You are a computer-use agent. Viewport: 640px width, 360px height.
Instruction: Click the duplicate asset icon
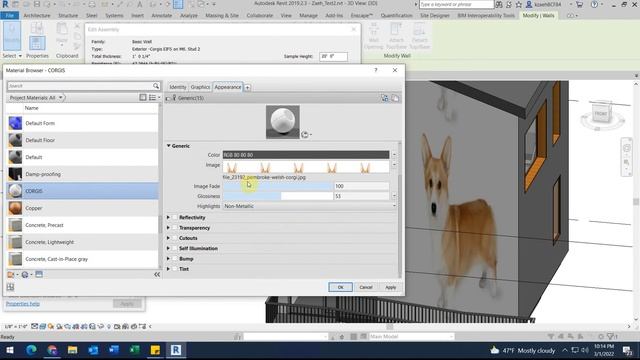click(395, 98)
